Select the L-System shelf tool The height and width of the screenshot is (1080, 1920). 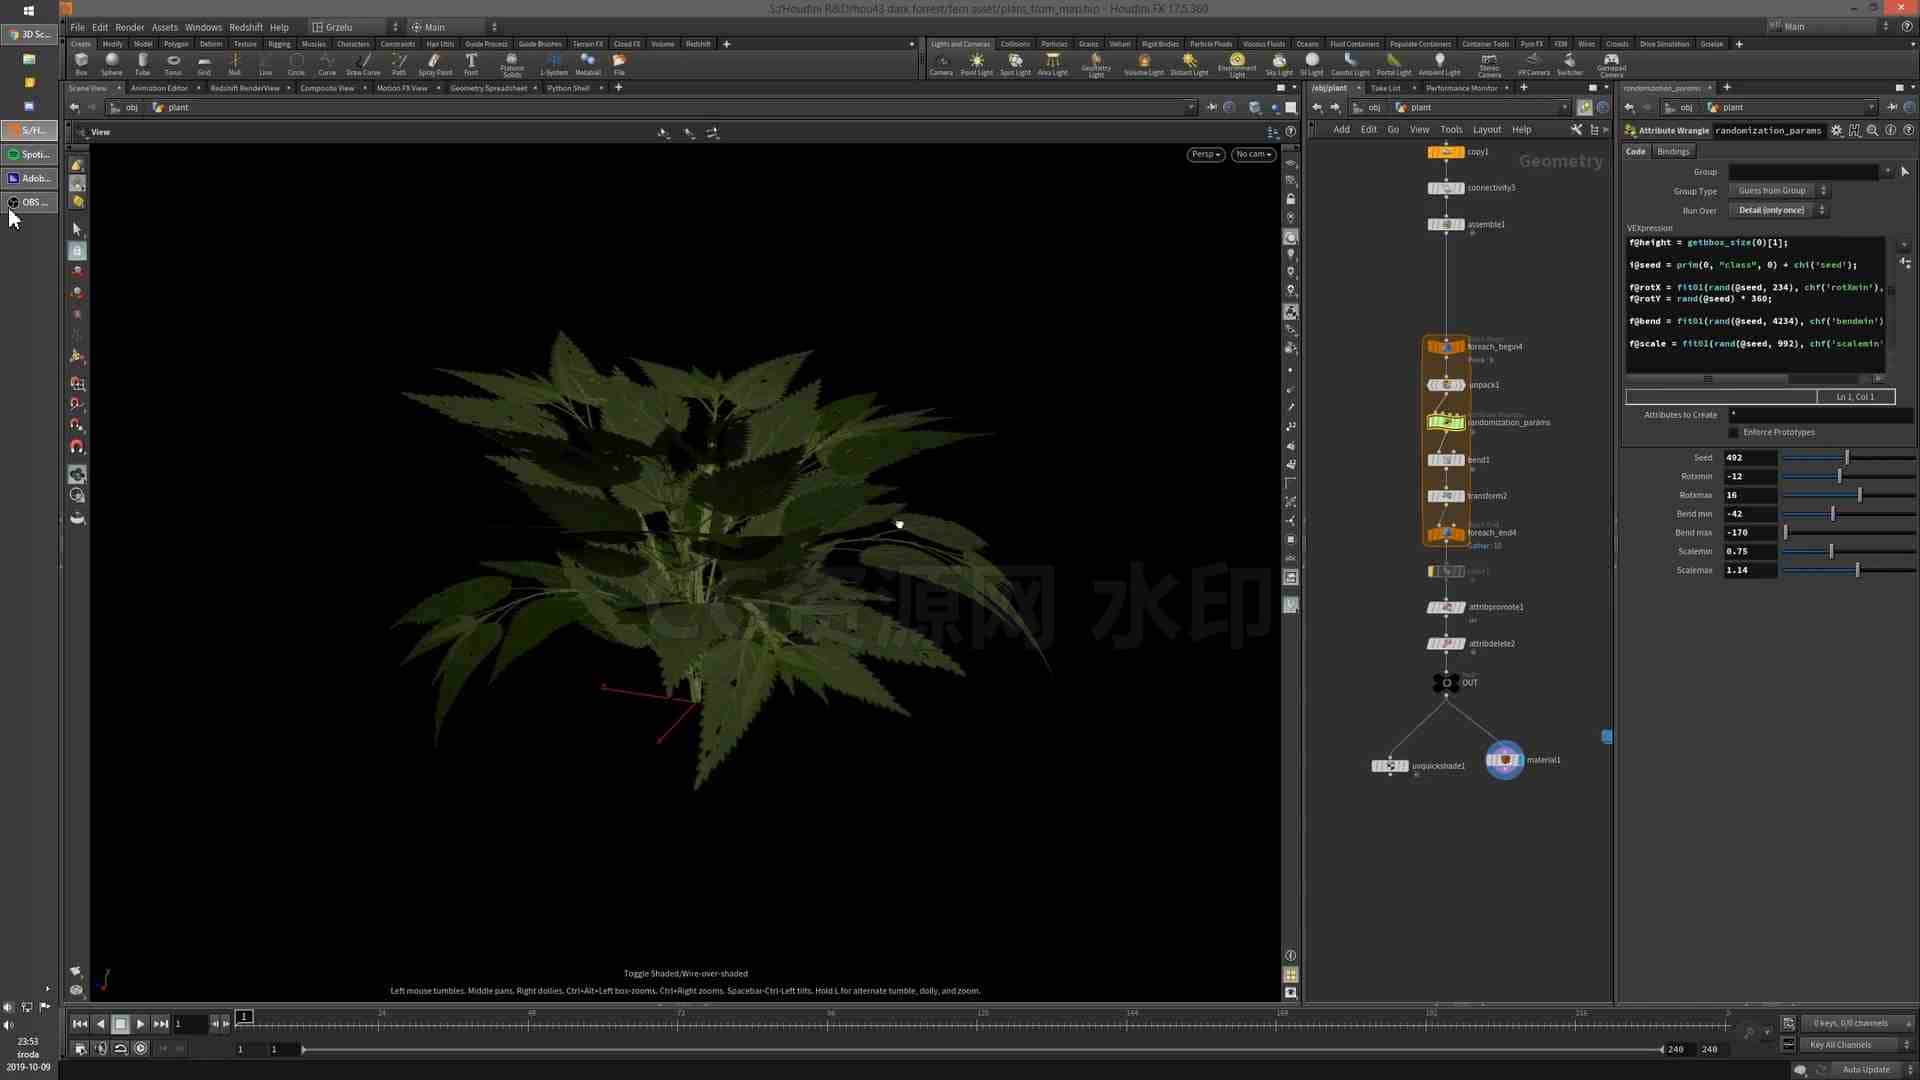coord(553,64)
